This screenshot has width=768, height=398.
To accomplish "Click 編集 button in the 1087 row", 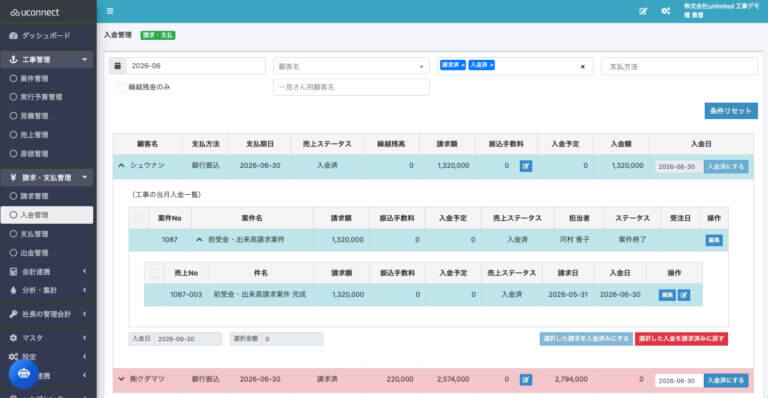I will (x=714, y=240).
